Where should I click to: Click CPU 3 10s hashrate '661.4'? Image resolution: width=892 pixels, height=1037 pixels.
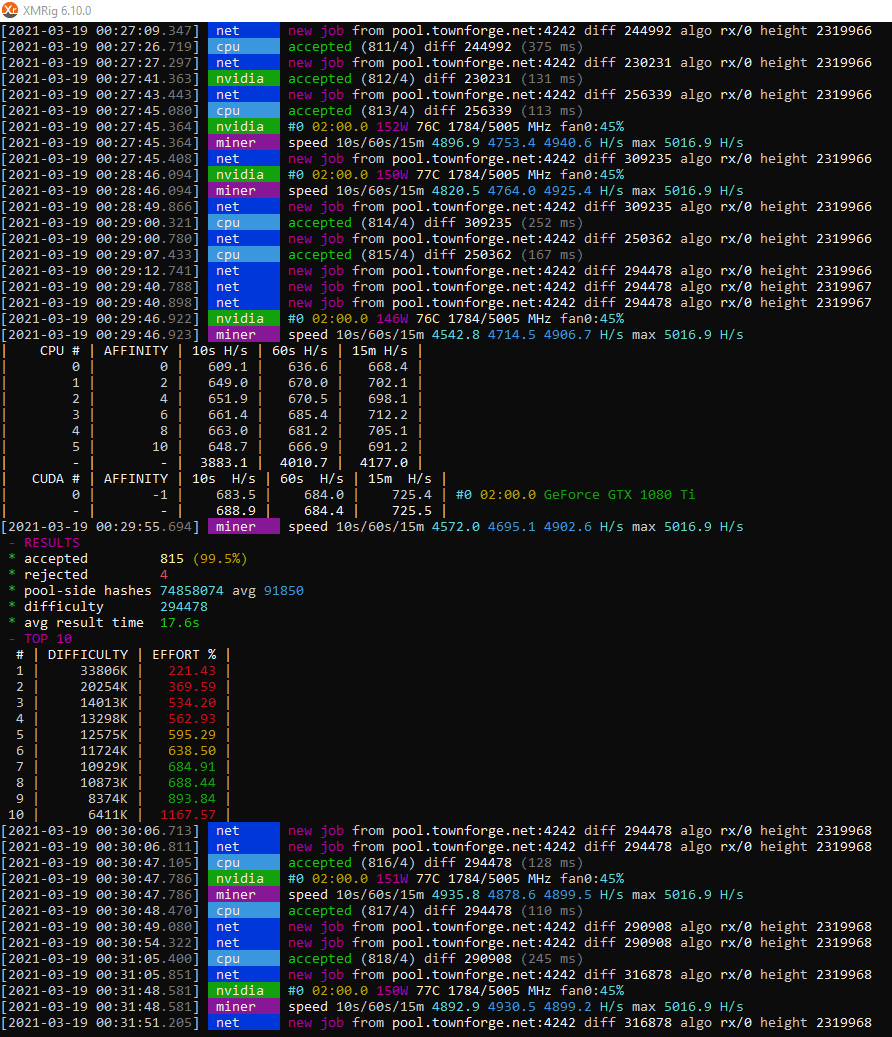(x=227, y=415)
